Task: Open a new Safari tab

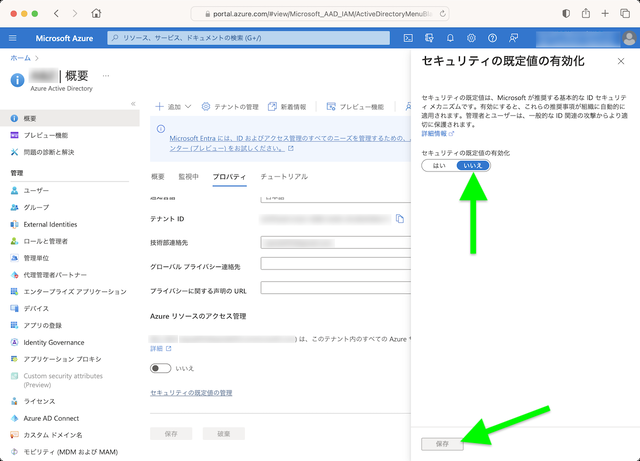Action: point(605,13)
